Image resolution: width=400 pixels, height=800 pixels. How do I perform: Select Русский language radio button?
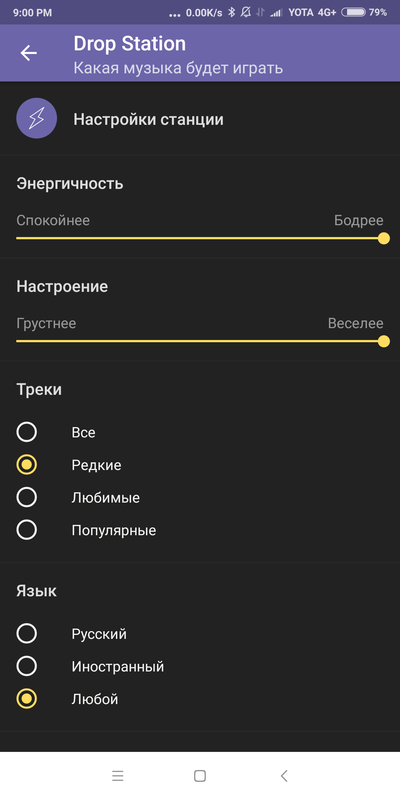pos(27,634)
